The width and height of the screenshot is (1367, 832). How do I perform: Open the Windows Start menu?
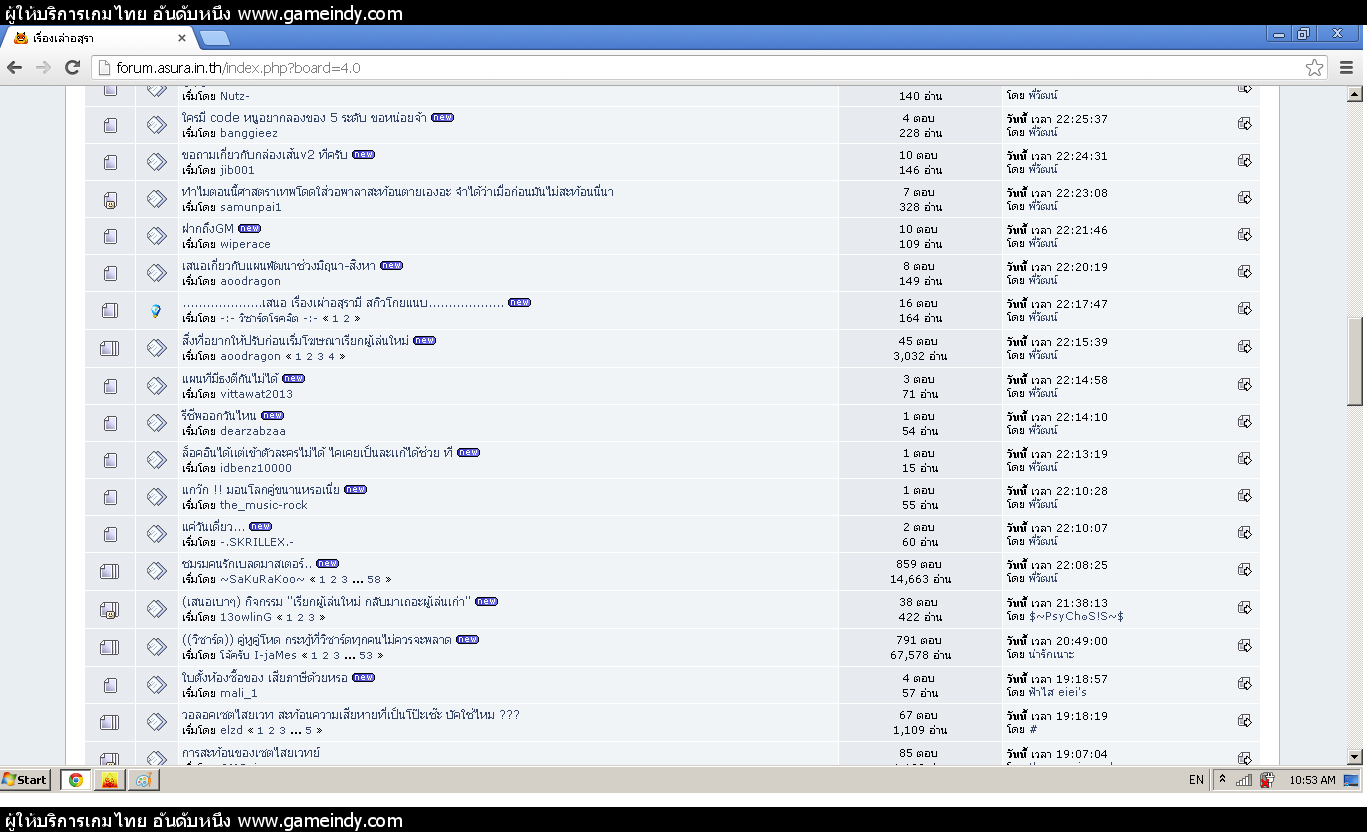(27, 780)
